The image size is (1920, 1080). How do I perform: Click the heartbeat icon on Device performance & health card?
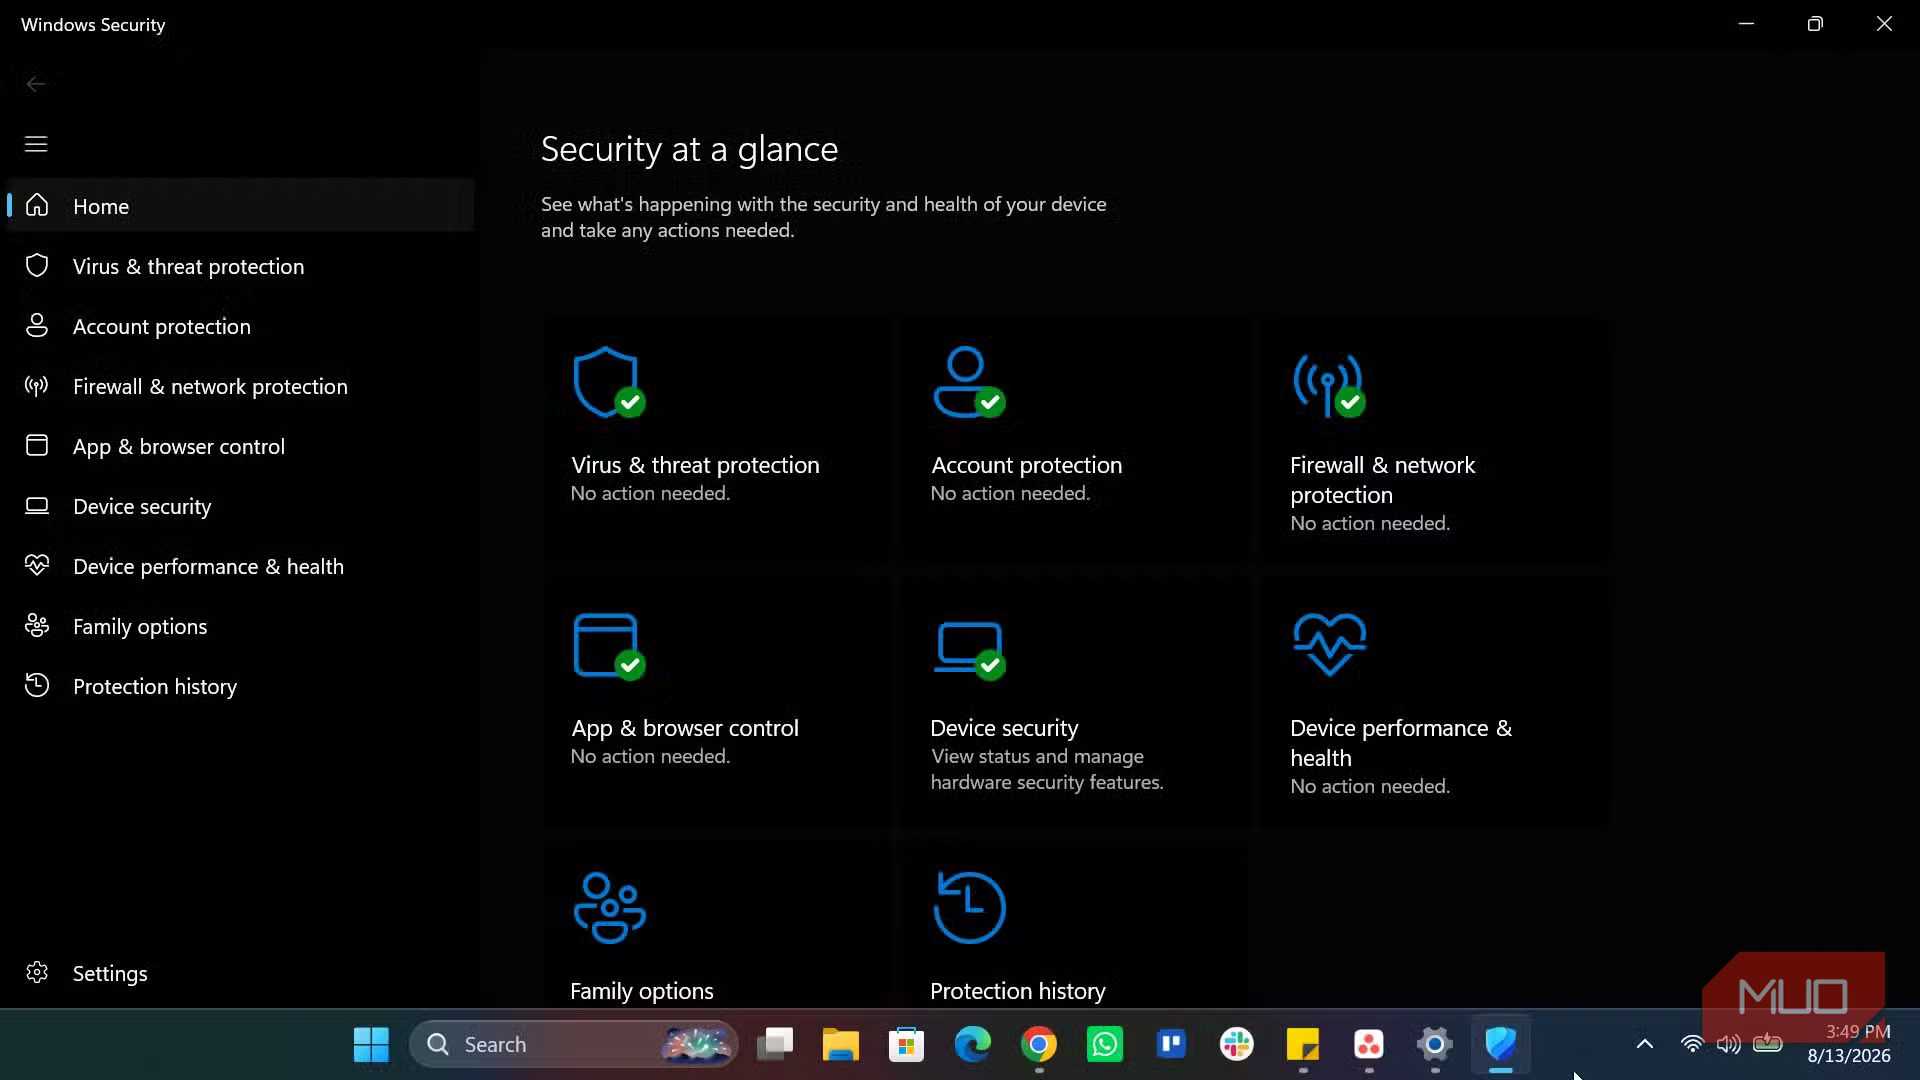coord(1329,645)
